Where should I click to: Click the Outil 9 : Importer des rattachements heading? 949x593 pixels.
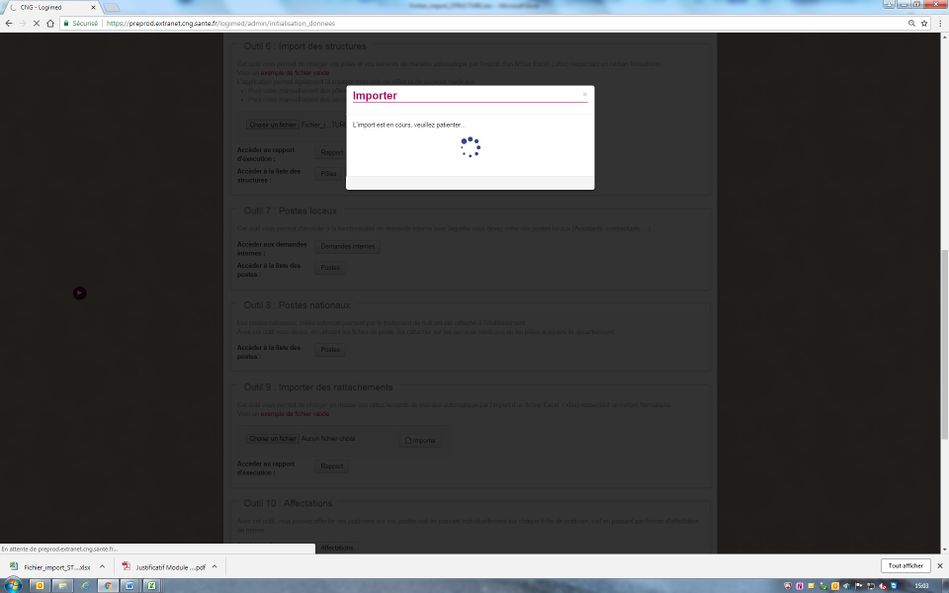tap(318, 387)
